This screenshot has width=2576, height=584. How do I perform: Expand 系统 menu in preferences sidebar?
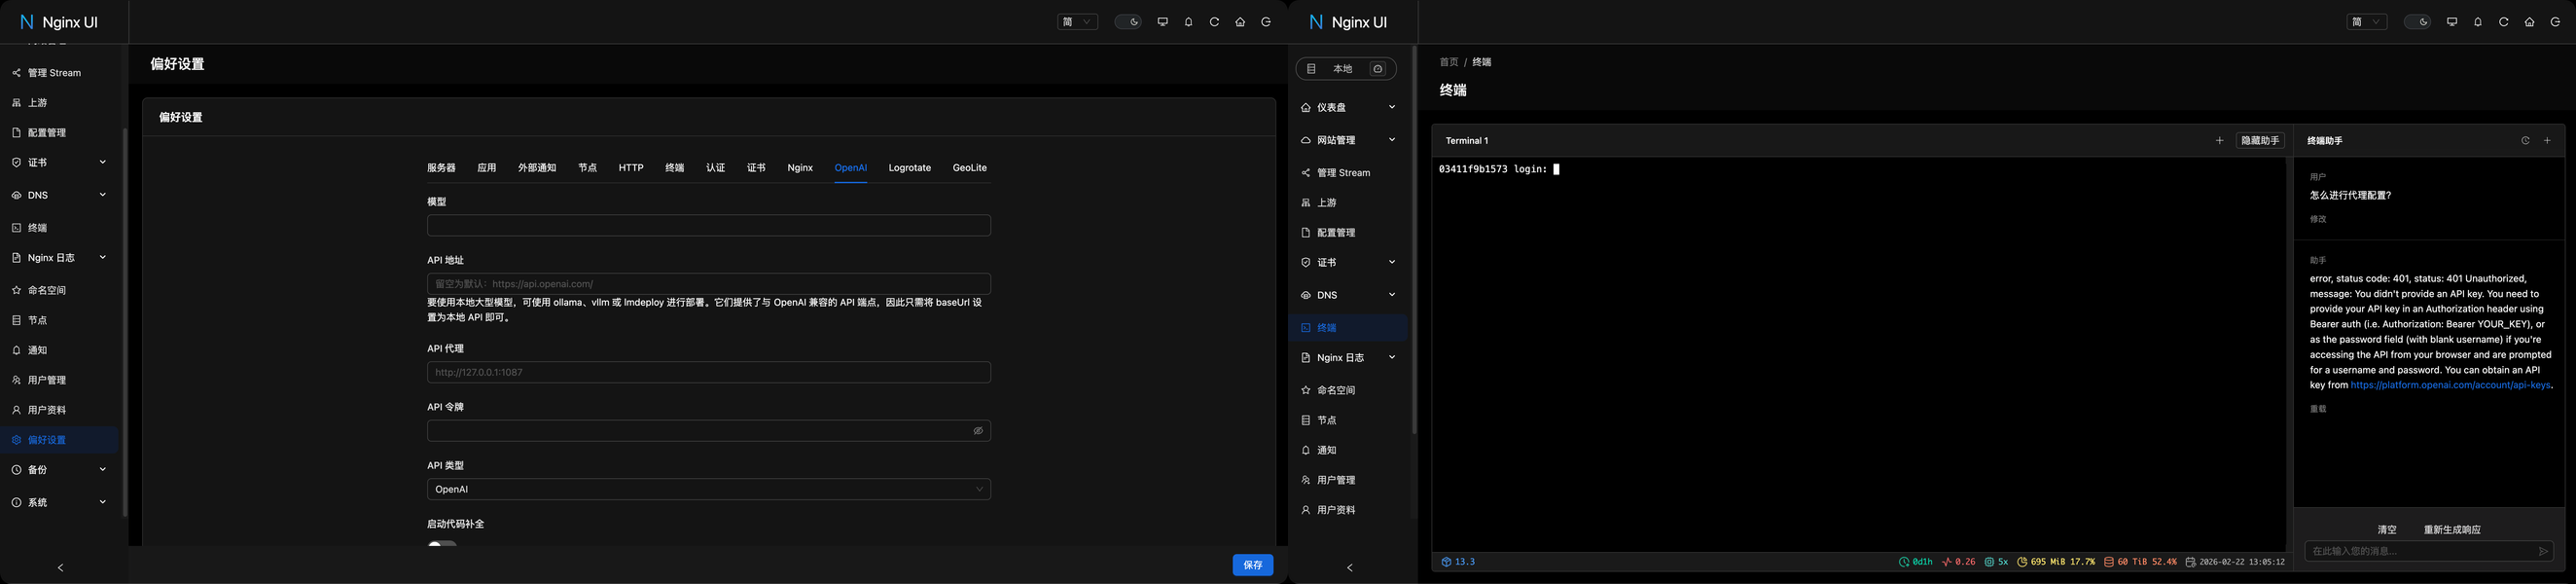59,502
